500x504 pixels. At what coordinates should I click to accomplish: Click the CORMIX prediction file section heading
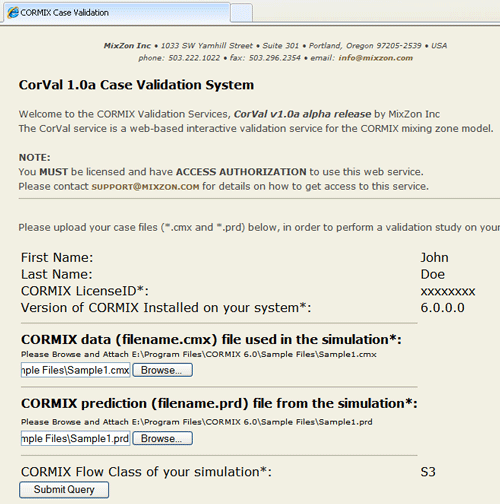pyautogui.click(x=219, y=404)
